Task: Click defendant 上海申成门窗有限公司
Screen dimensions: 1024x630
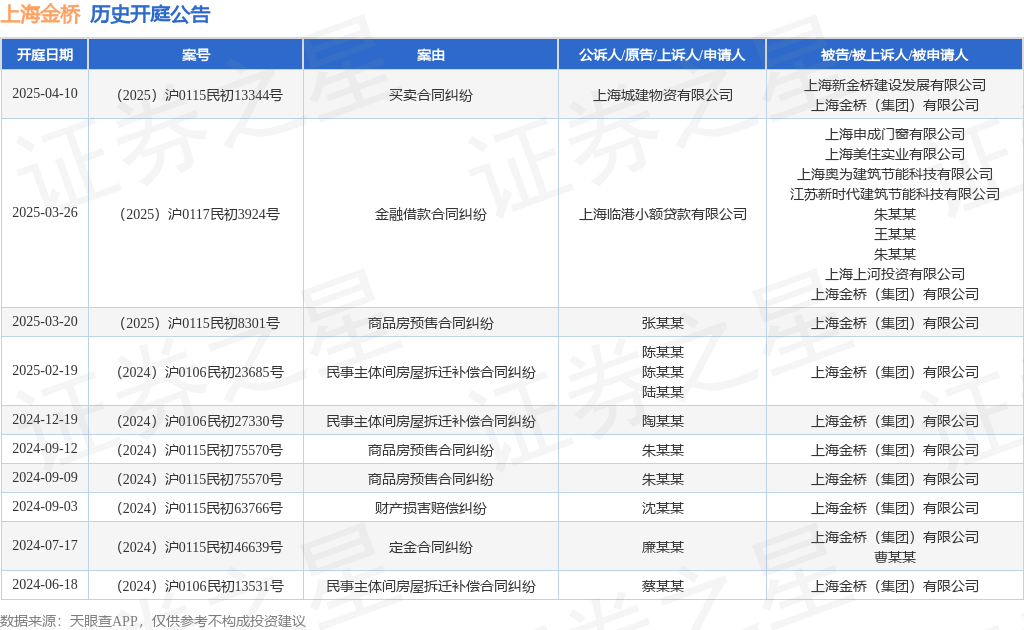Action: tap(895, 134)
